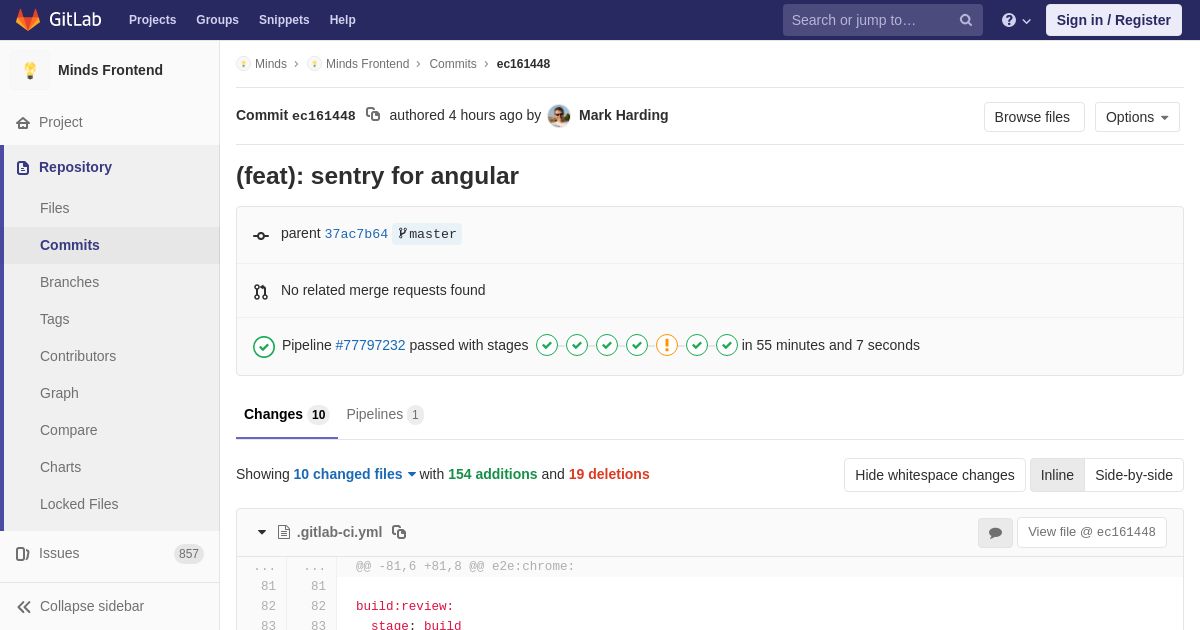Click the second passed pipeline stage icon
Image resolution: width=1200 pixels, height=630 pixels.
point(577,345)
